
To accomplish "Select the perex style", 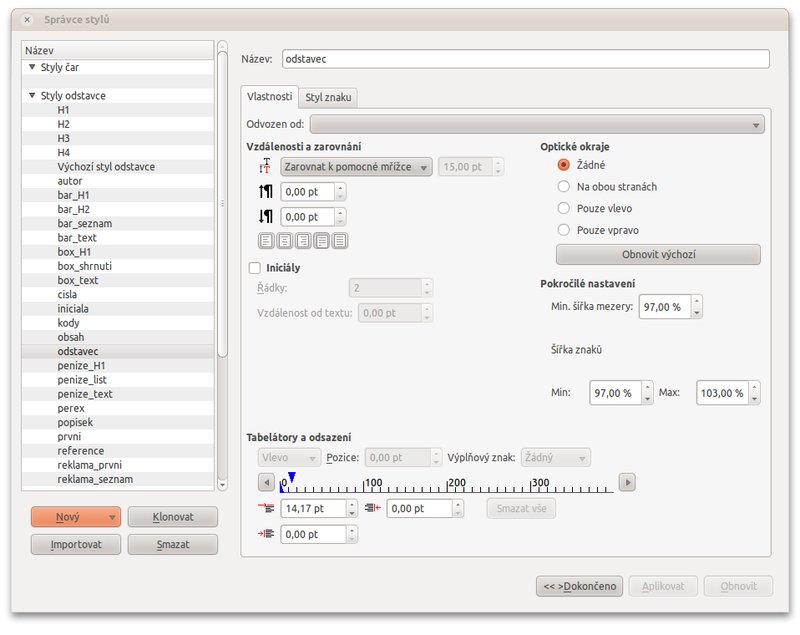I will tap(71, 408).
